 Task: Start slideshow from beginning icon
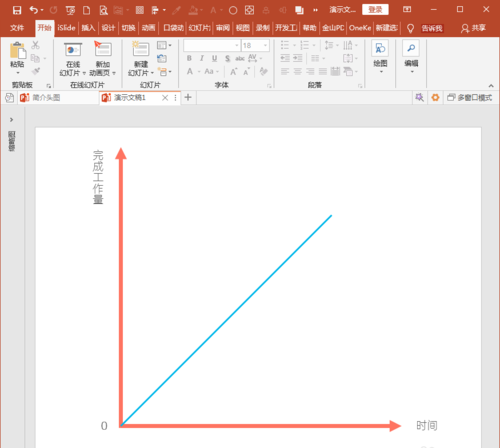70,10
